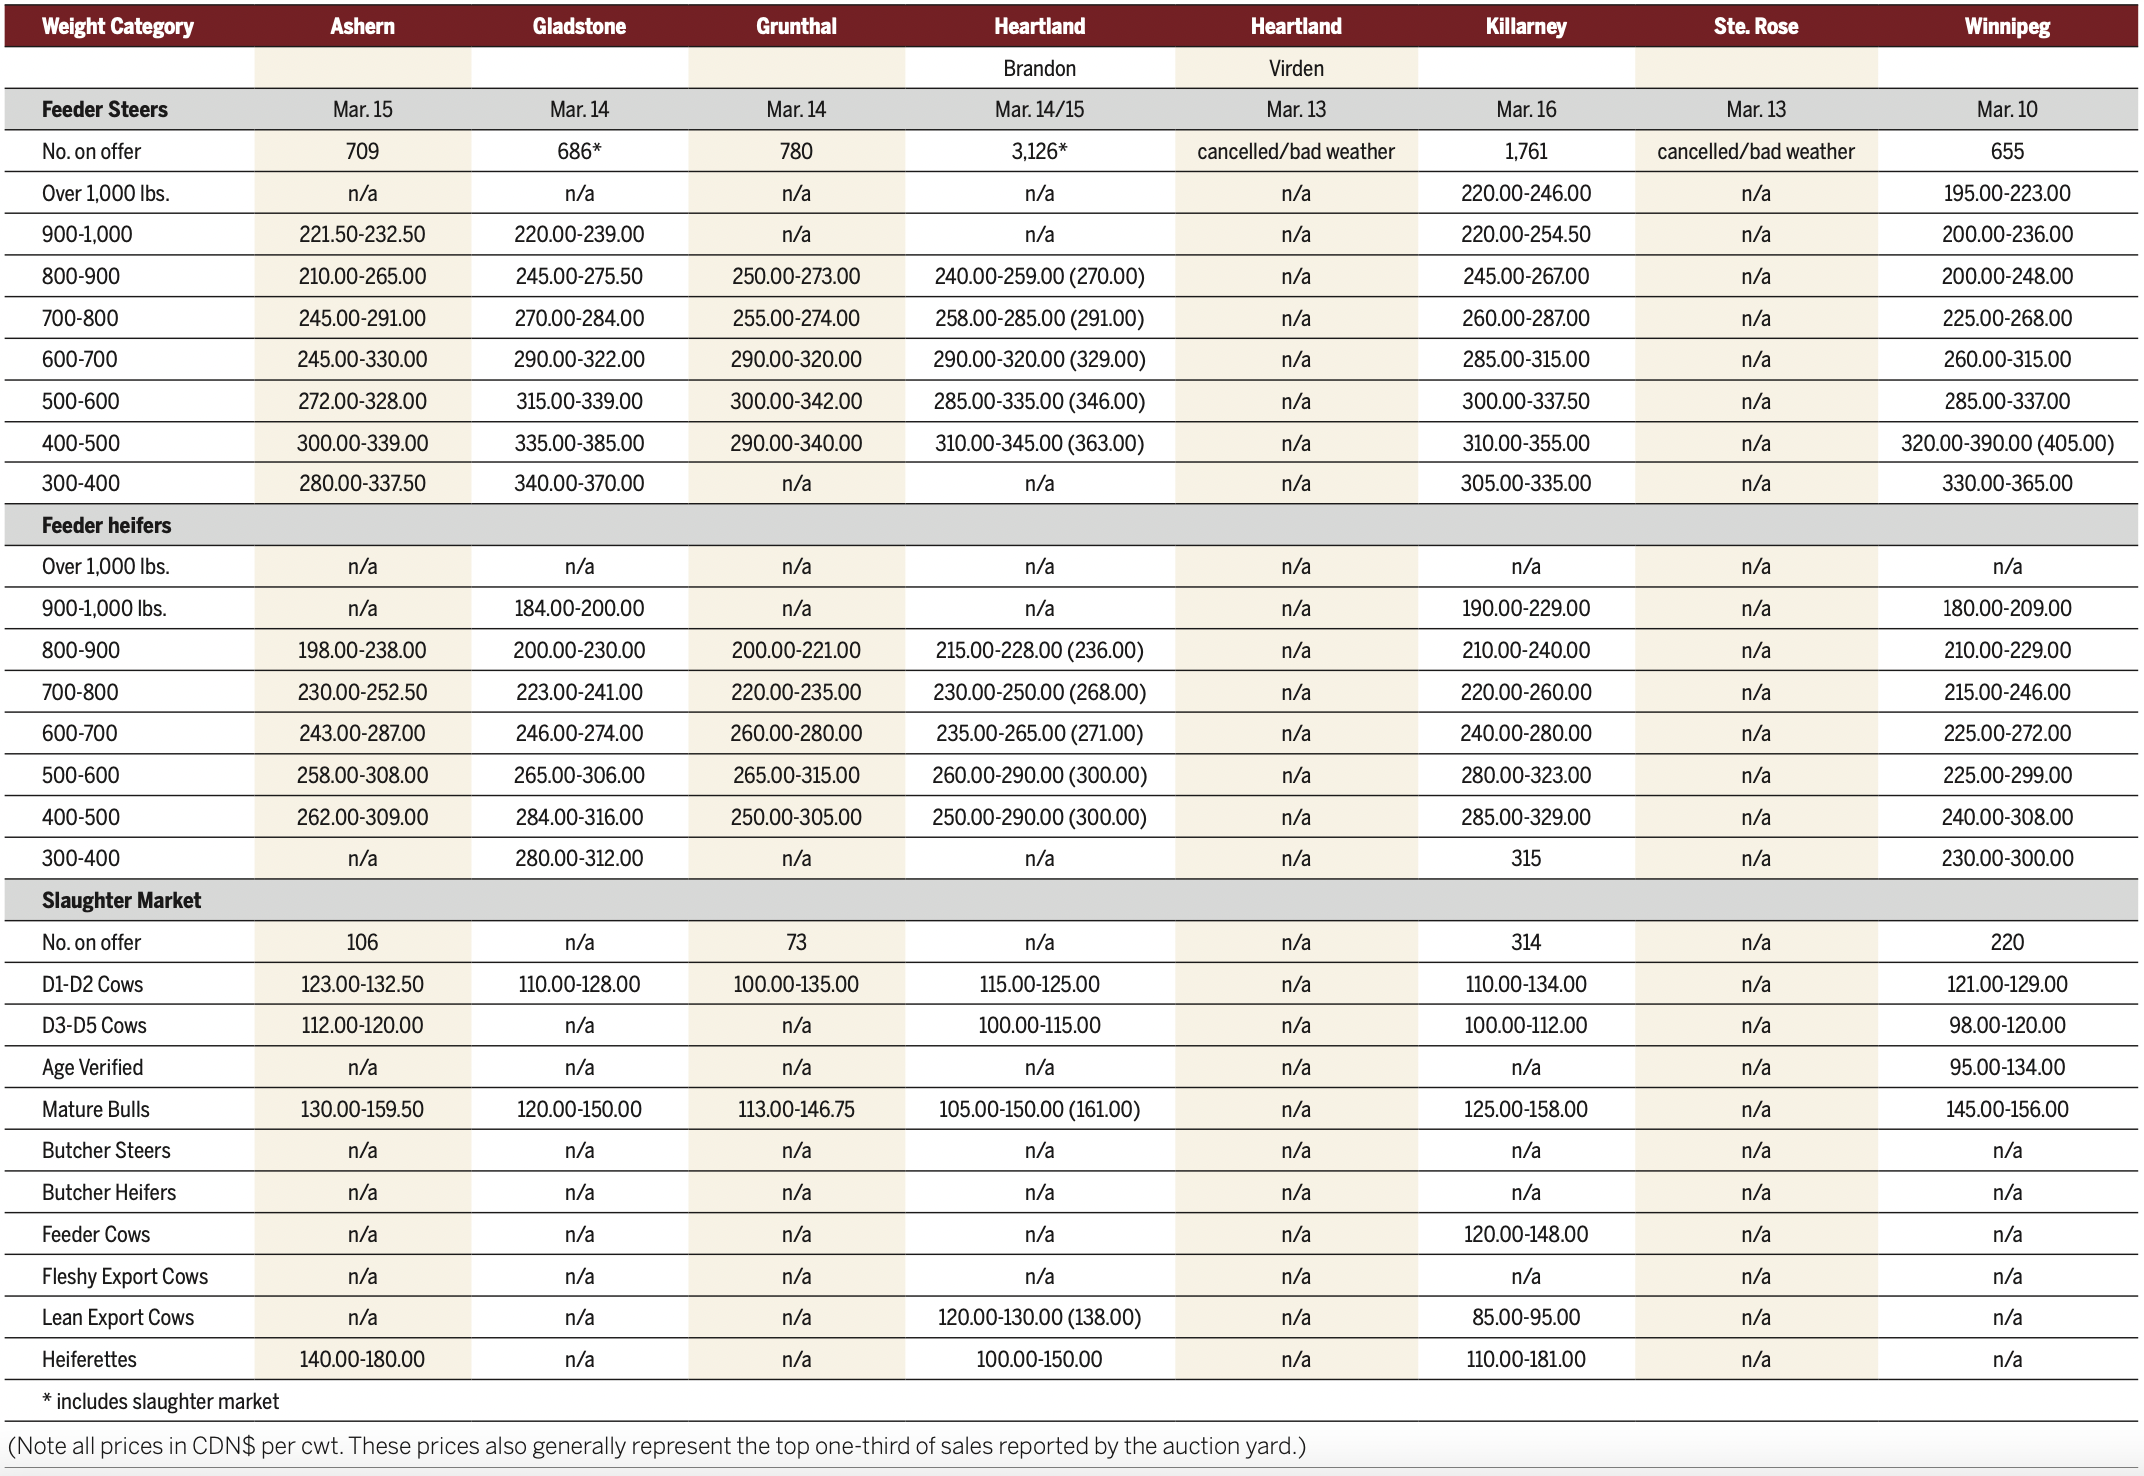
Task: Select Ste. Rose's cancelled/bad weather cell
Action: [1756, 151]
